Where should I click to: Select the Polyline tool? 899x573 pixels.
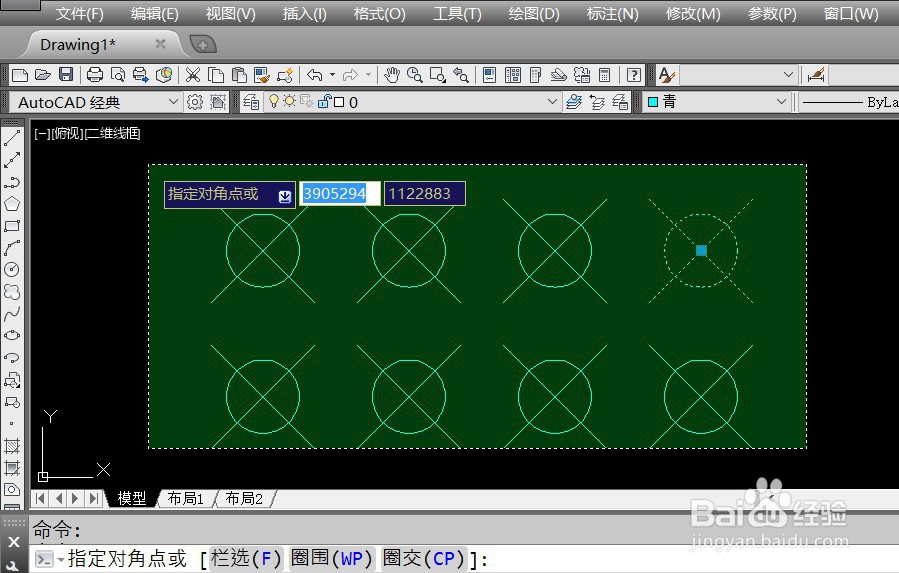click(12, 182)
